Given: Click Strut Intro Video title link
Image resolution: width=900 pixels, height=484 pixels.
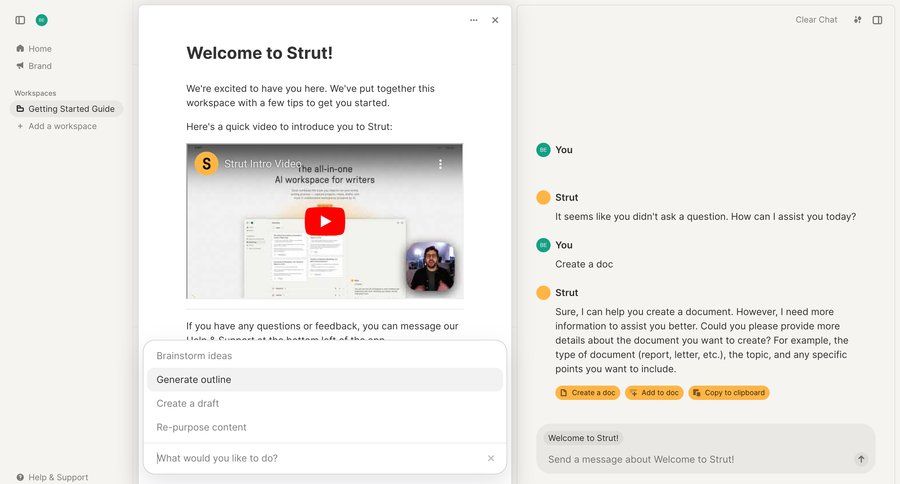Looking at the screenshot, I should (262, 164).
